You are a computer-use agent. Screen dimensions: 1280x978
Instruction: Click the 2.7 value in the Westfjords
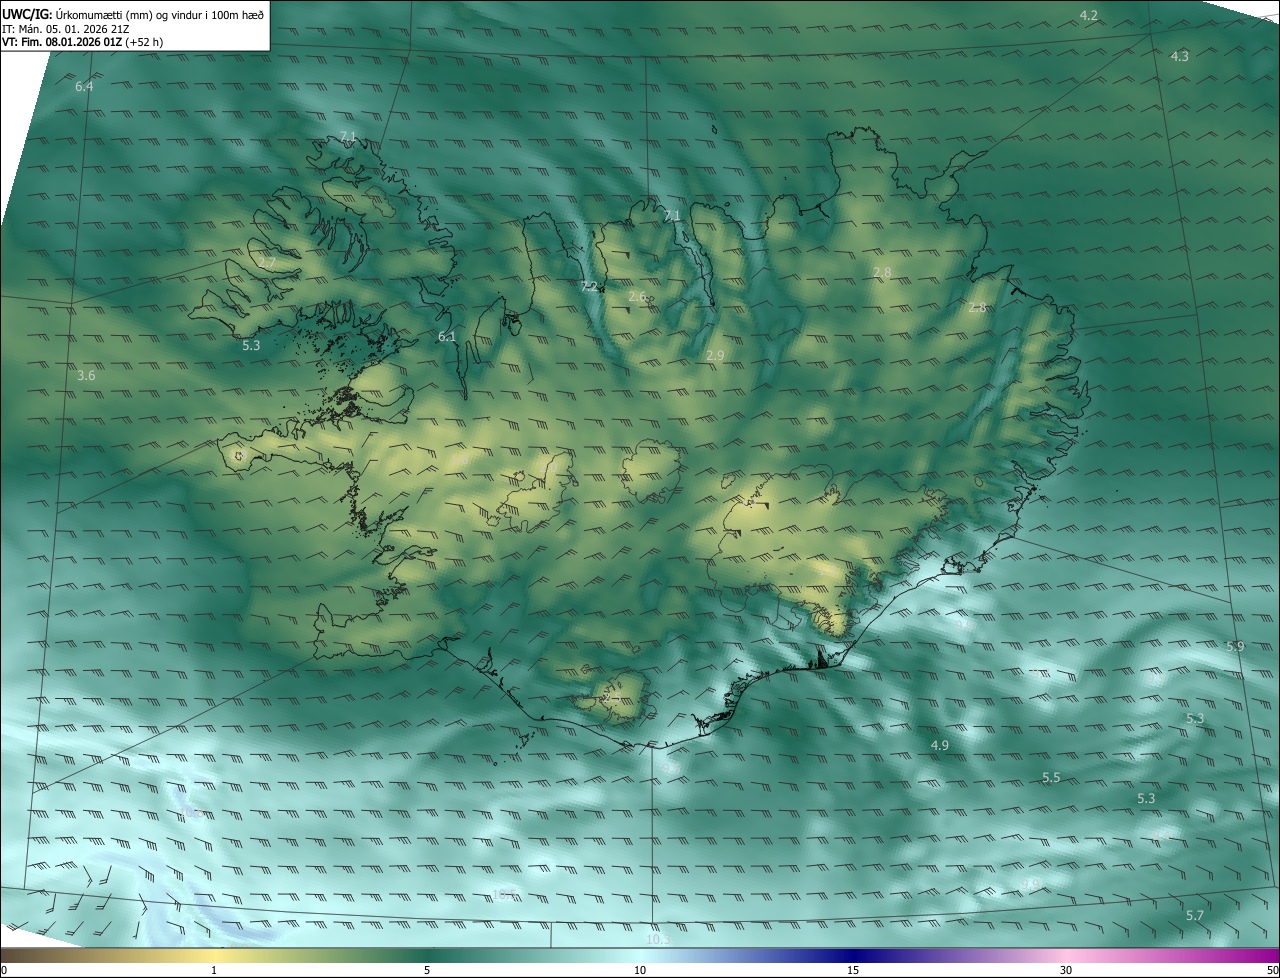[267, 263]
